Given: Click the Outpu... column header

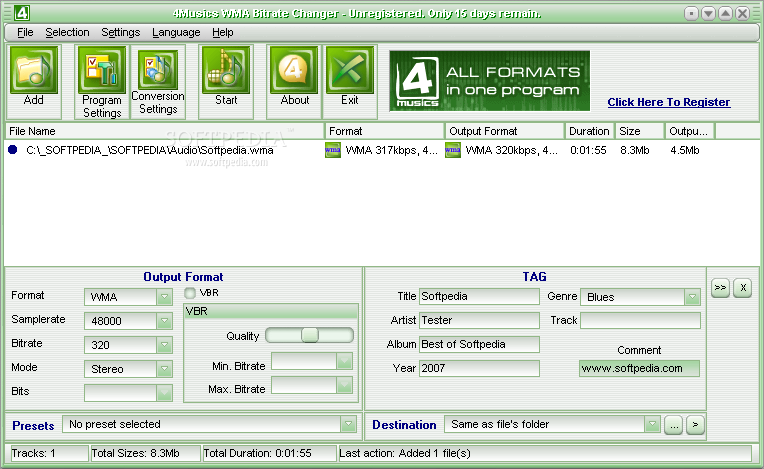Looking at the screenshot, I should [x=690, y=131].
